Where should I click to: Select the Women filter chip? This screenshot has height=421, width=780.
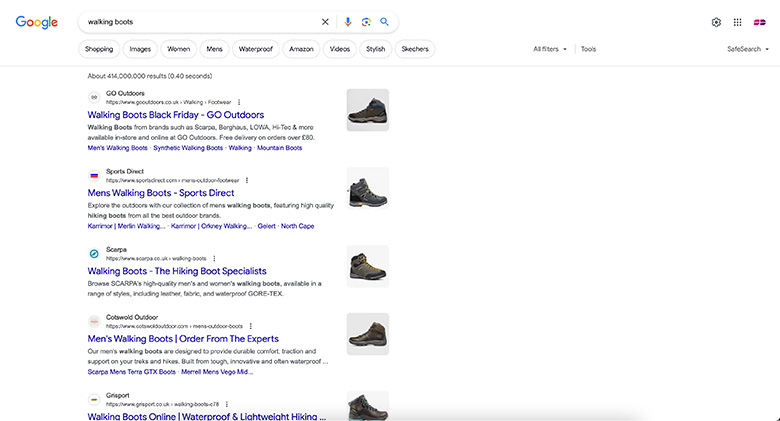pyautogui.click(x=179, y=49)
